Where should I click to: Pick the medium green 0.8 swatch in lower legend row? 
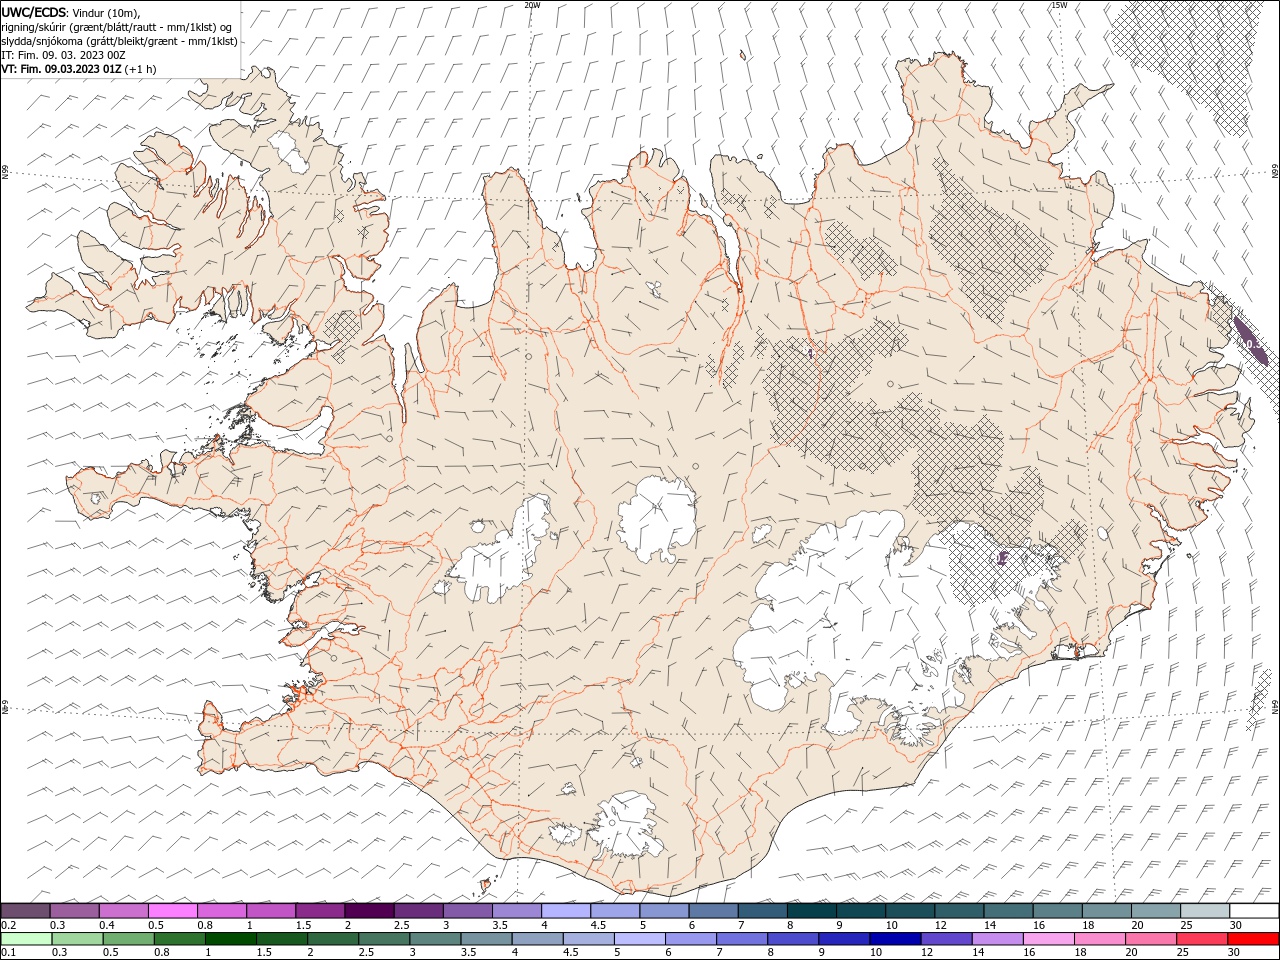[x=180, y=939]
